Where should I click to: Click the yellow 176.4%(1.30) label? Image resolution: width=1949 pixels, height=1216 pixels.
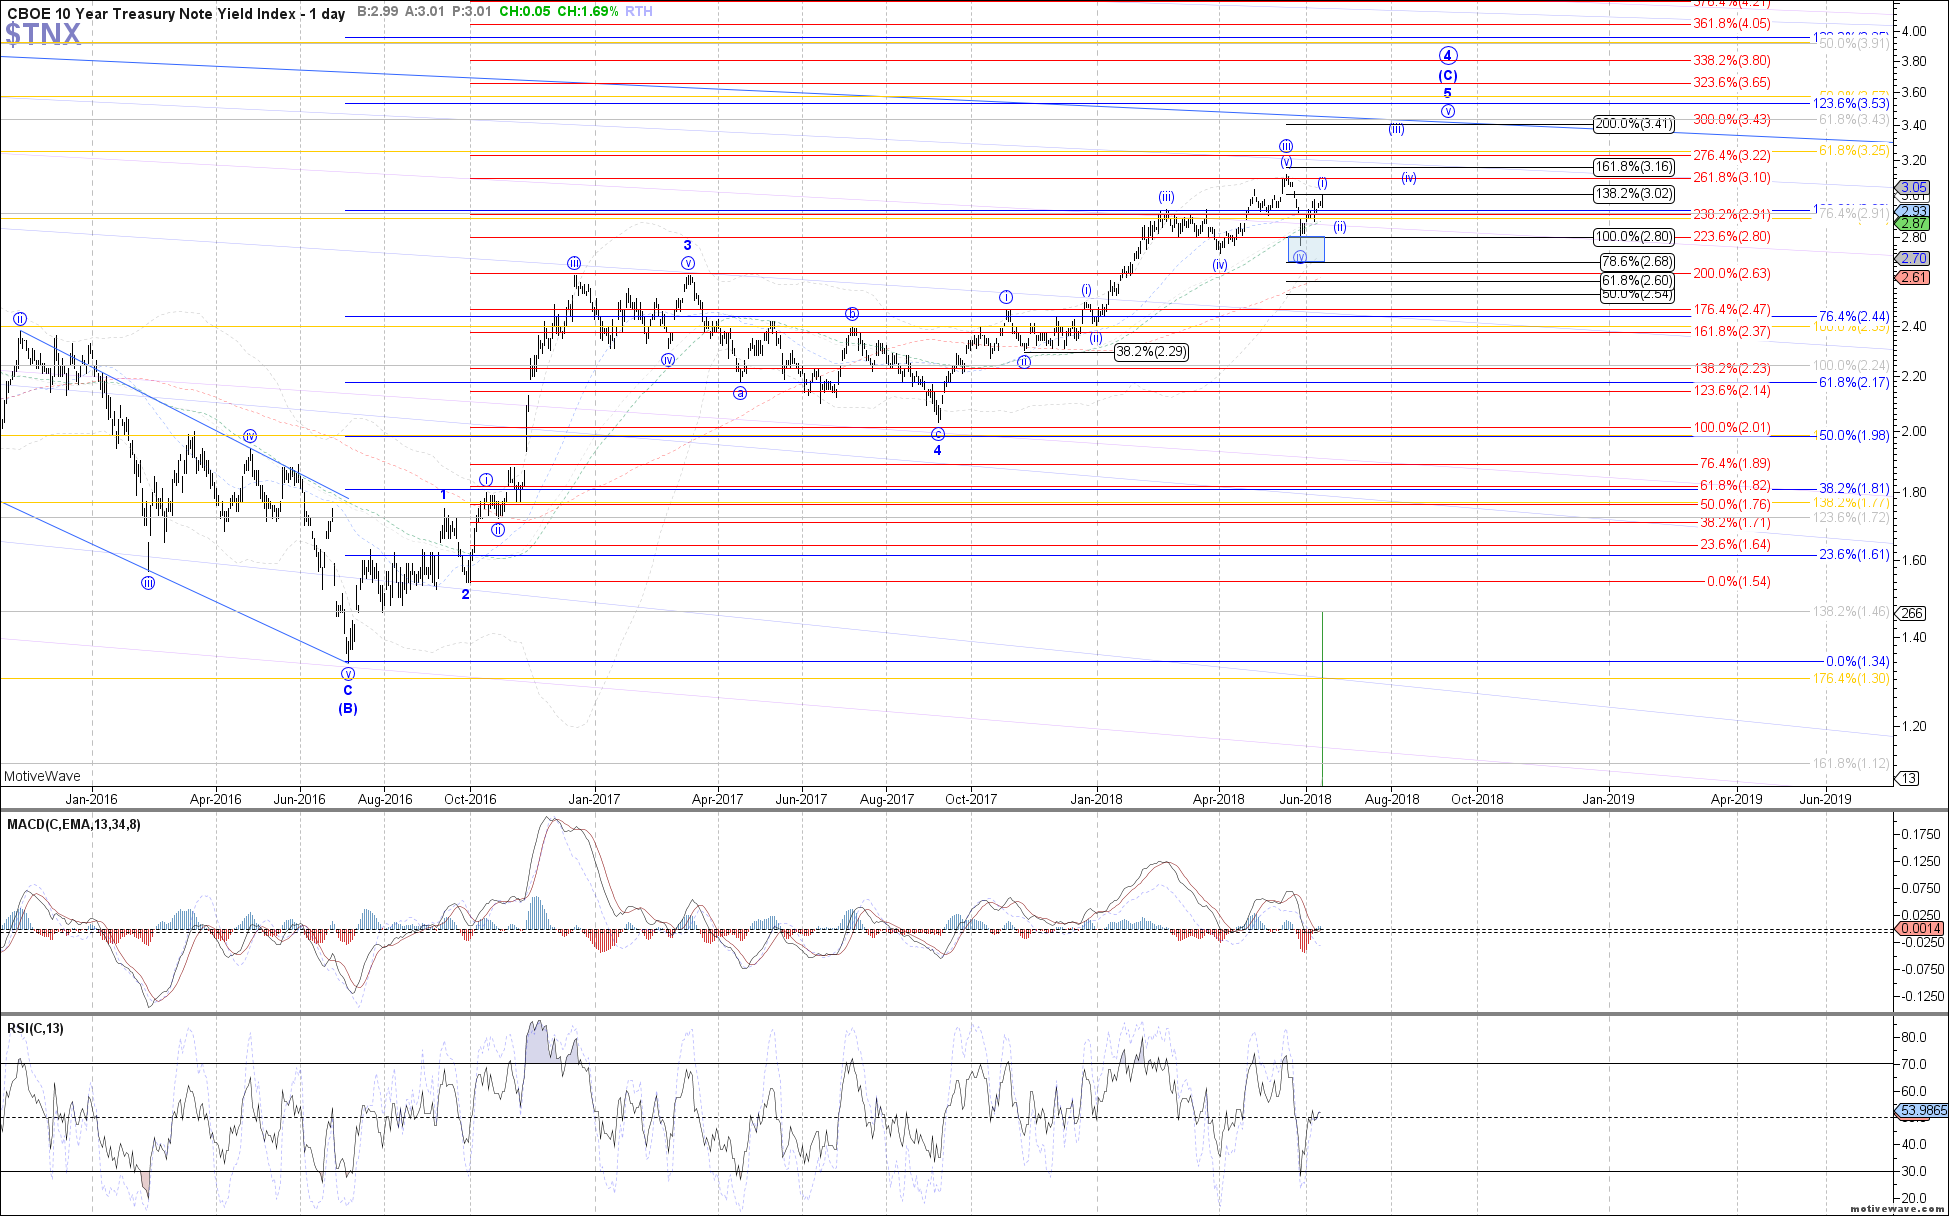tap(1851, 678)
